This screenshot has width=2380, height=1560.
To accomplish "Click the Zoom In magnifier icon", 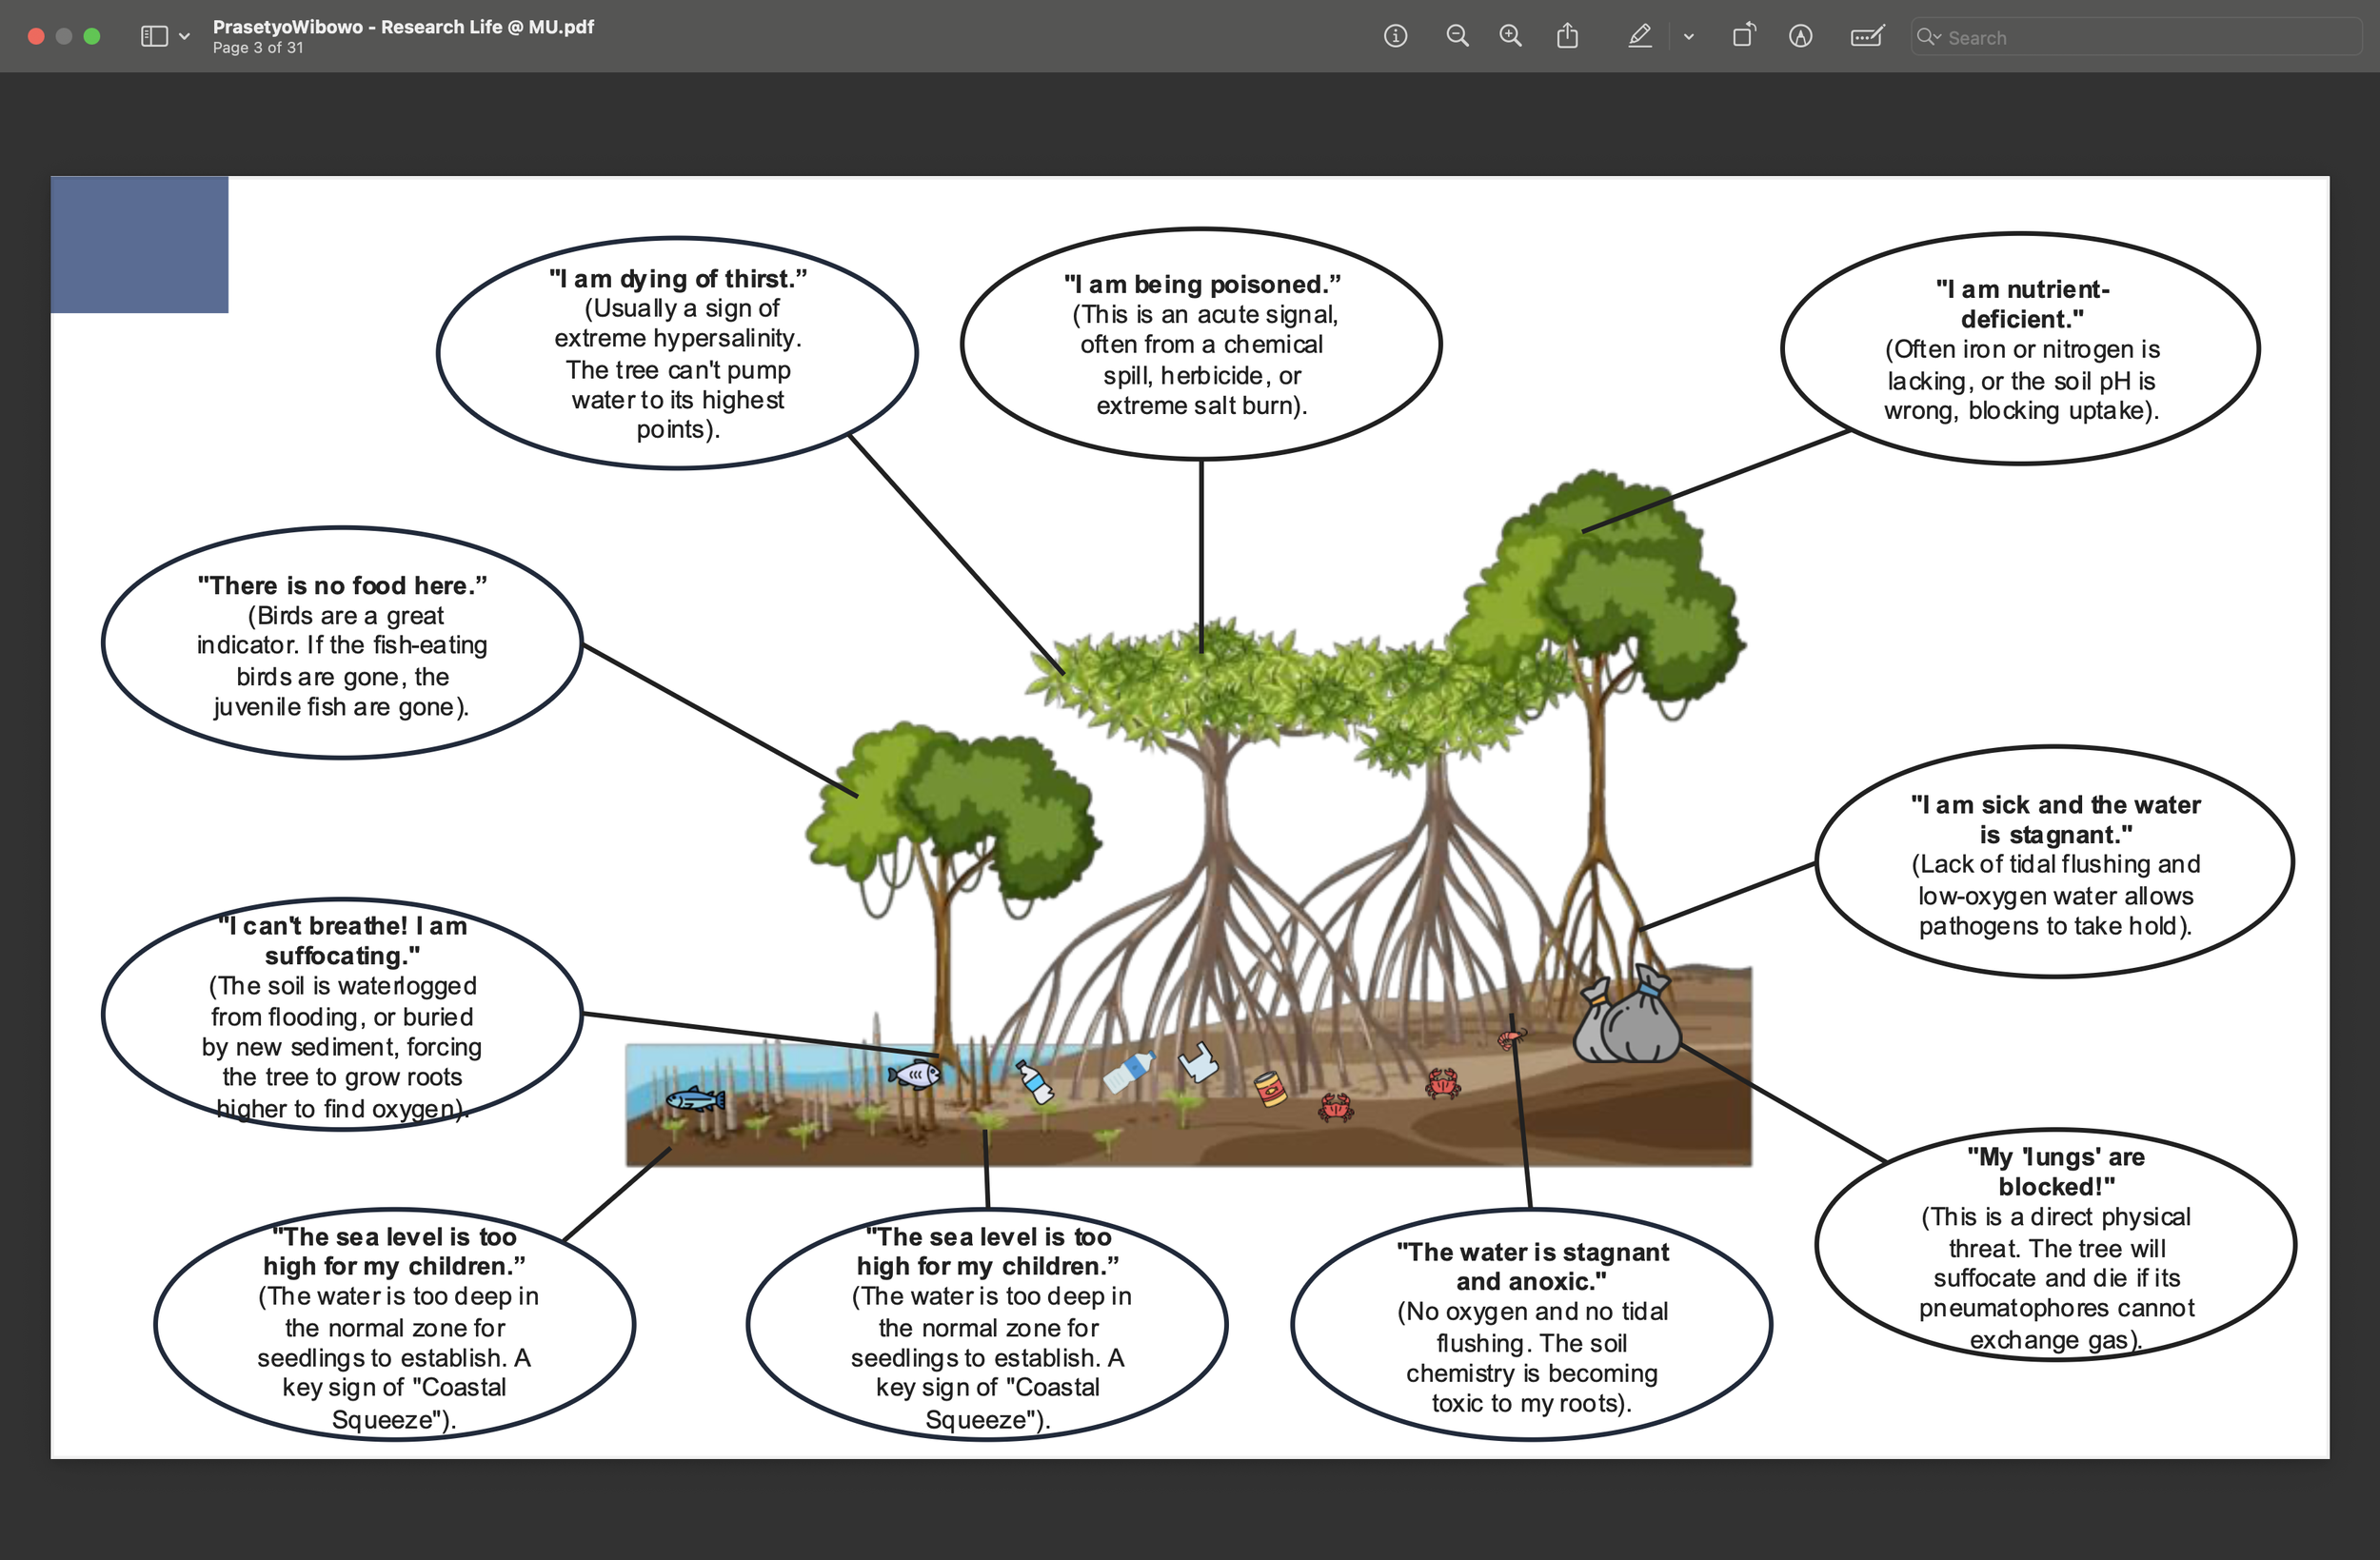I will 1510,37.
